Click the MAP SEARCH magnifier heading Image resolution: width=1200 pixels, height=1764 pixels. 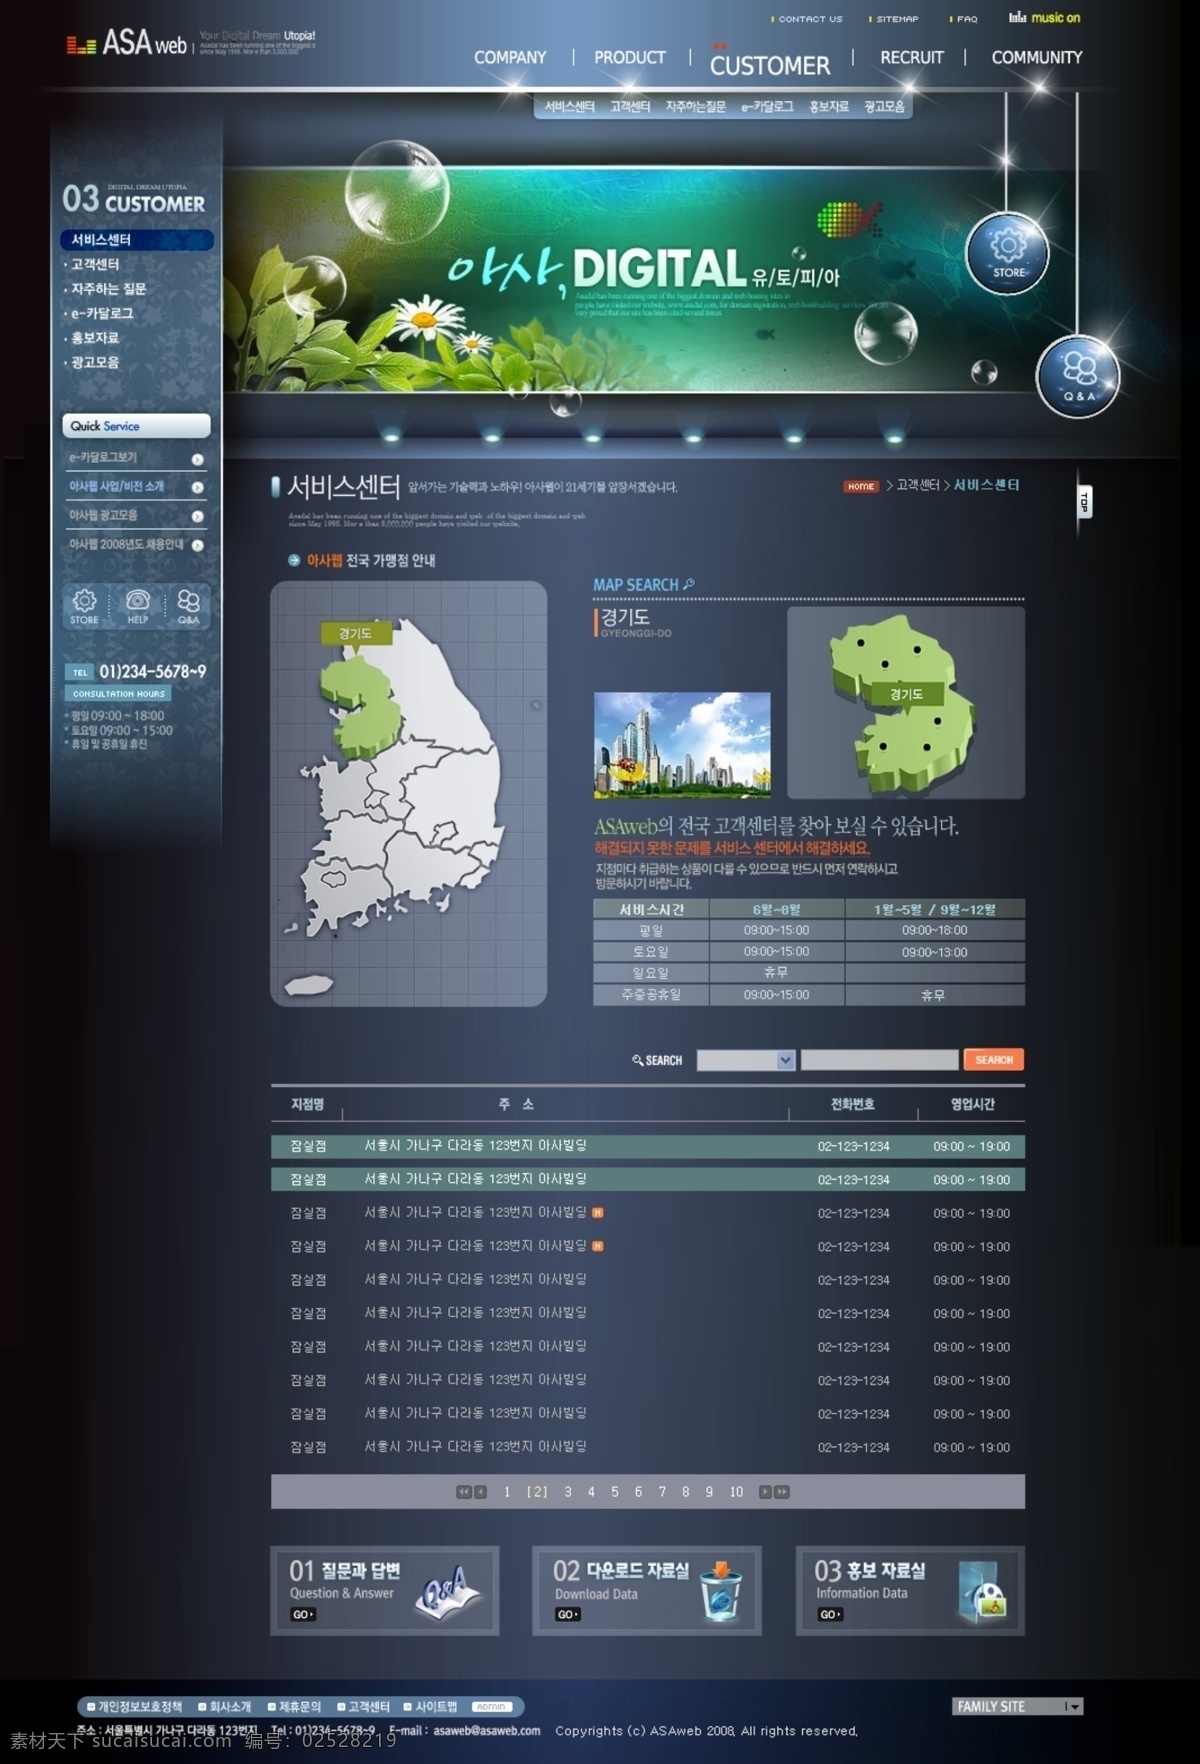pos(644,585)
